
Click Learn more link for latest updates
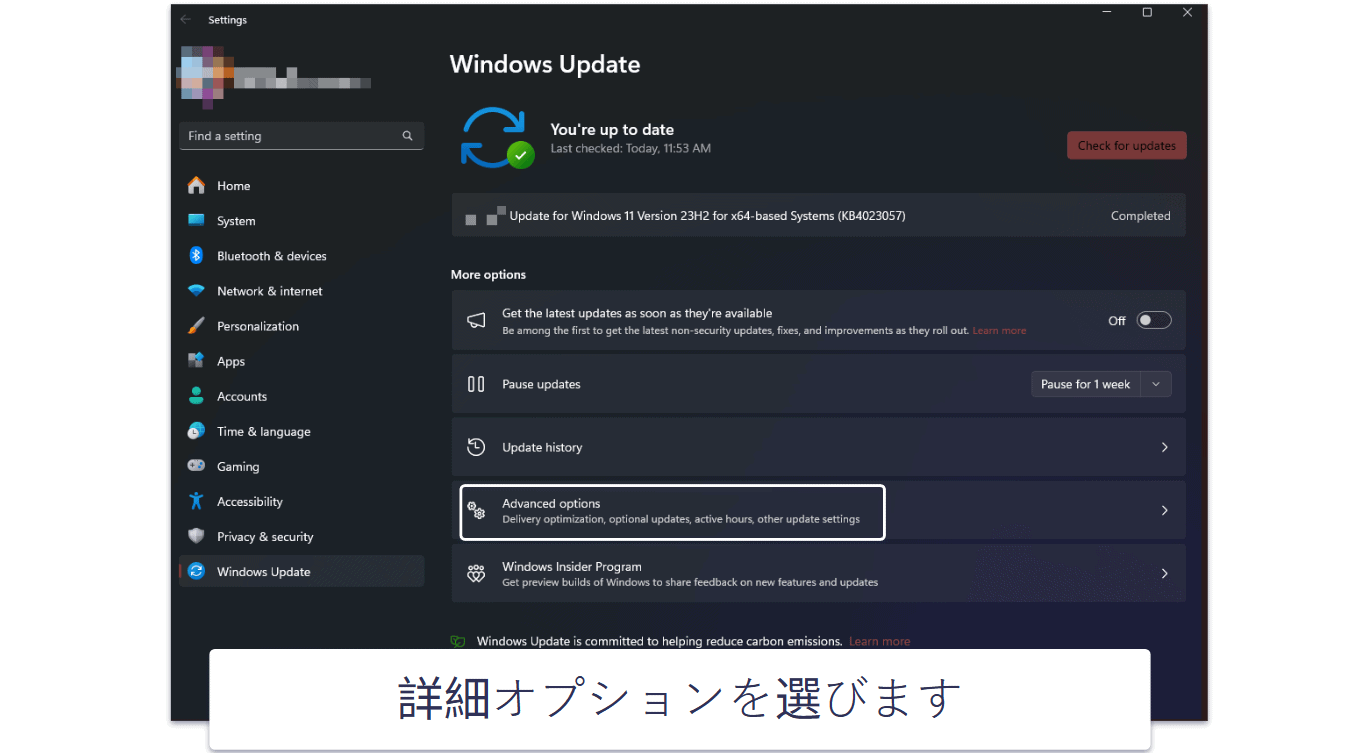coord(999,331)
